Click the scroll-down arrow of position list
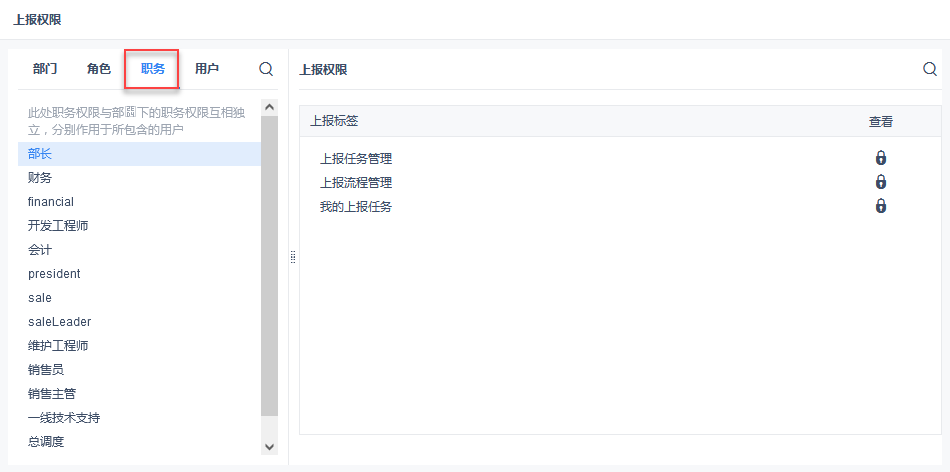This screenshot has width=950, height=472. pos(270,447)
